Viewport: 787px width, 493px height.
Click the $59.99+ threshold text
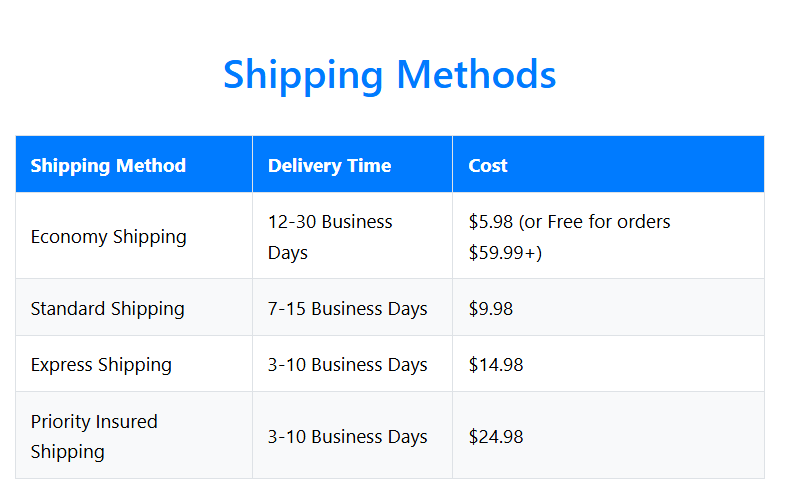(505, 252)
